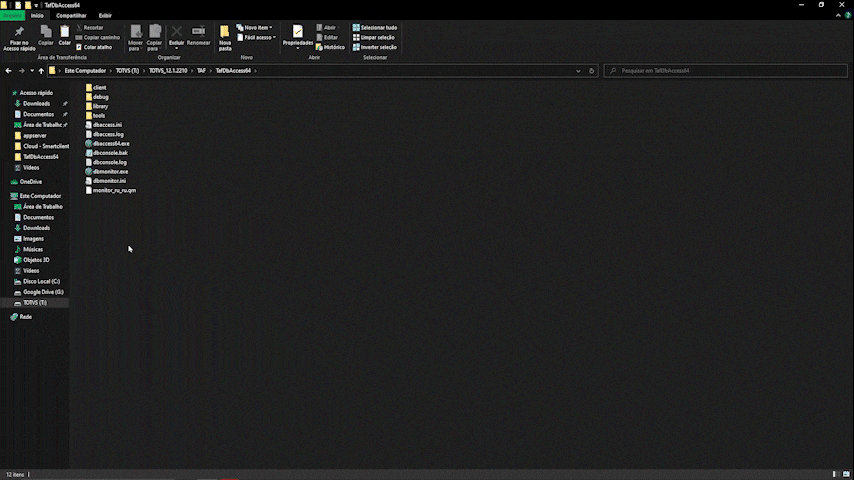Click Colar atalho option
The width and height of the screenshot is (854, 480).
94,47
